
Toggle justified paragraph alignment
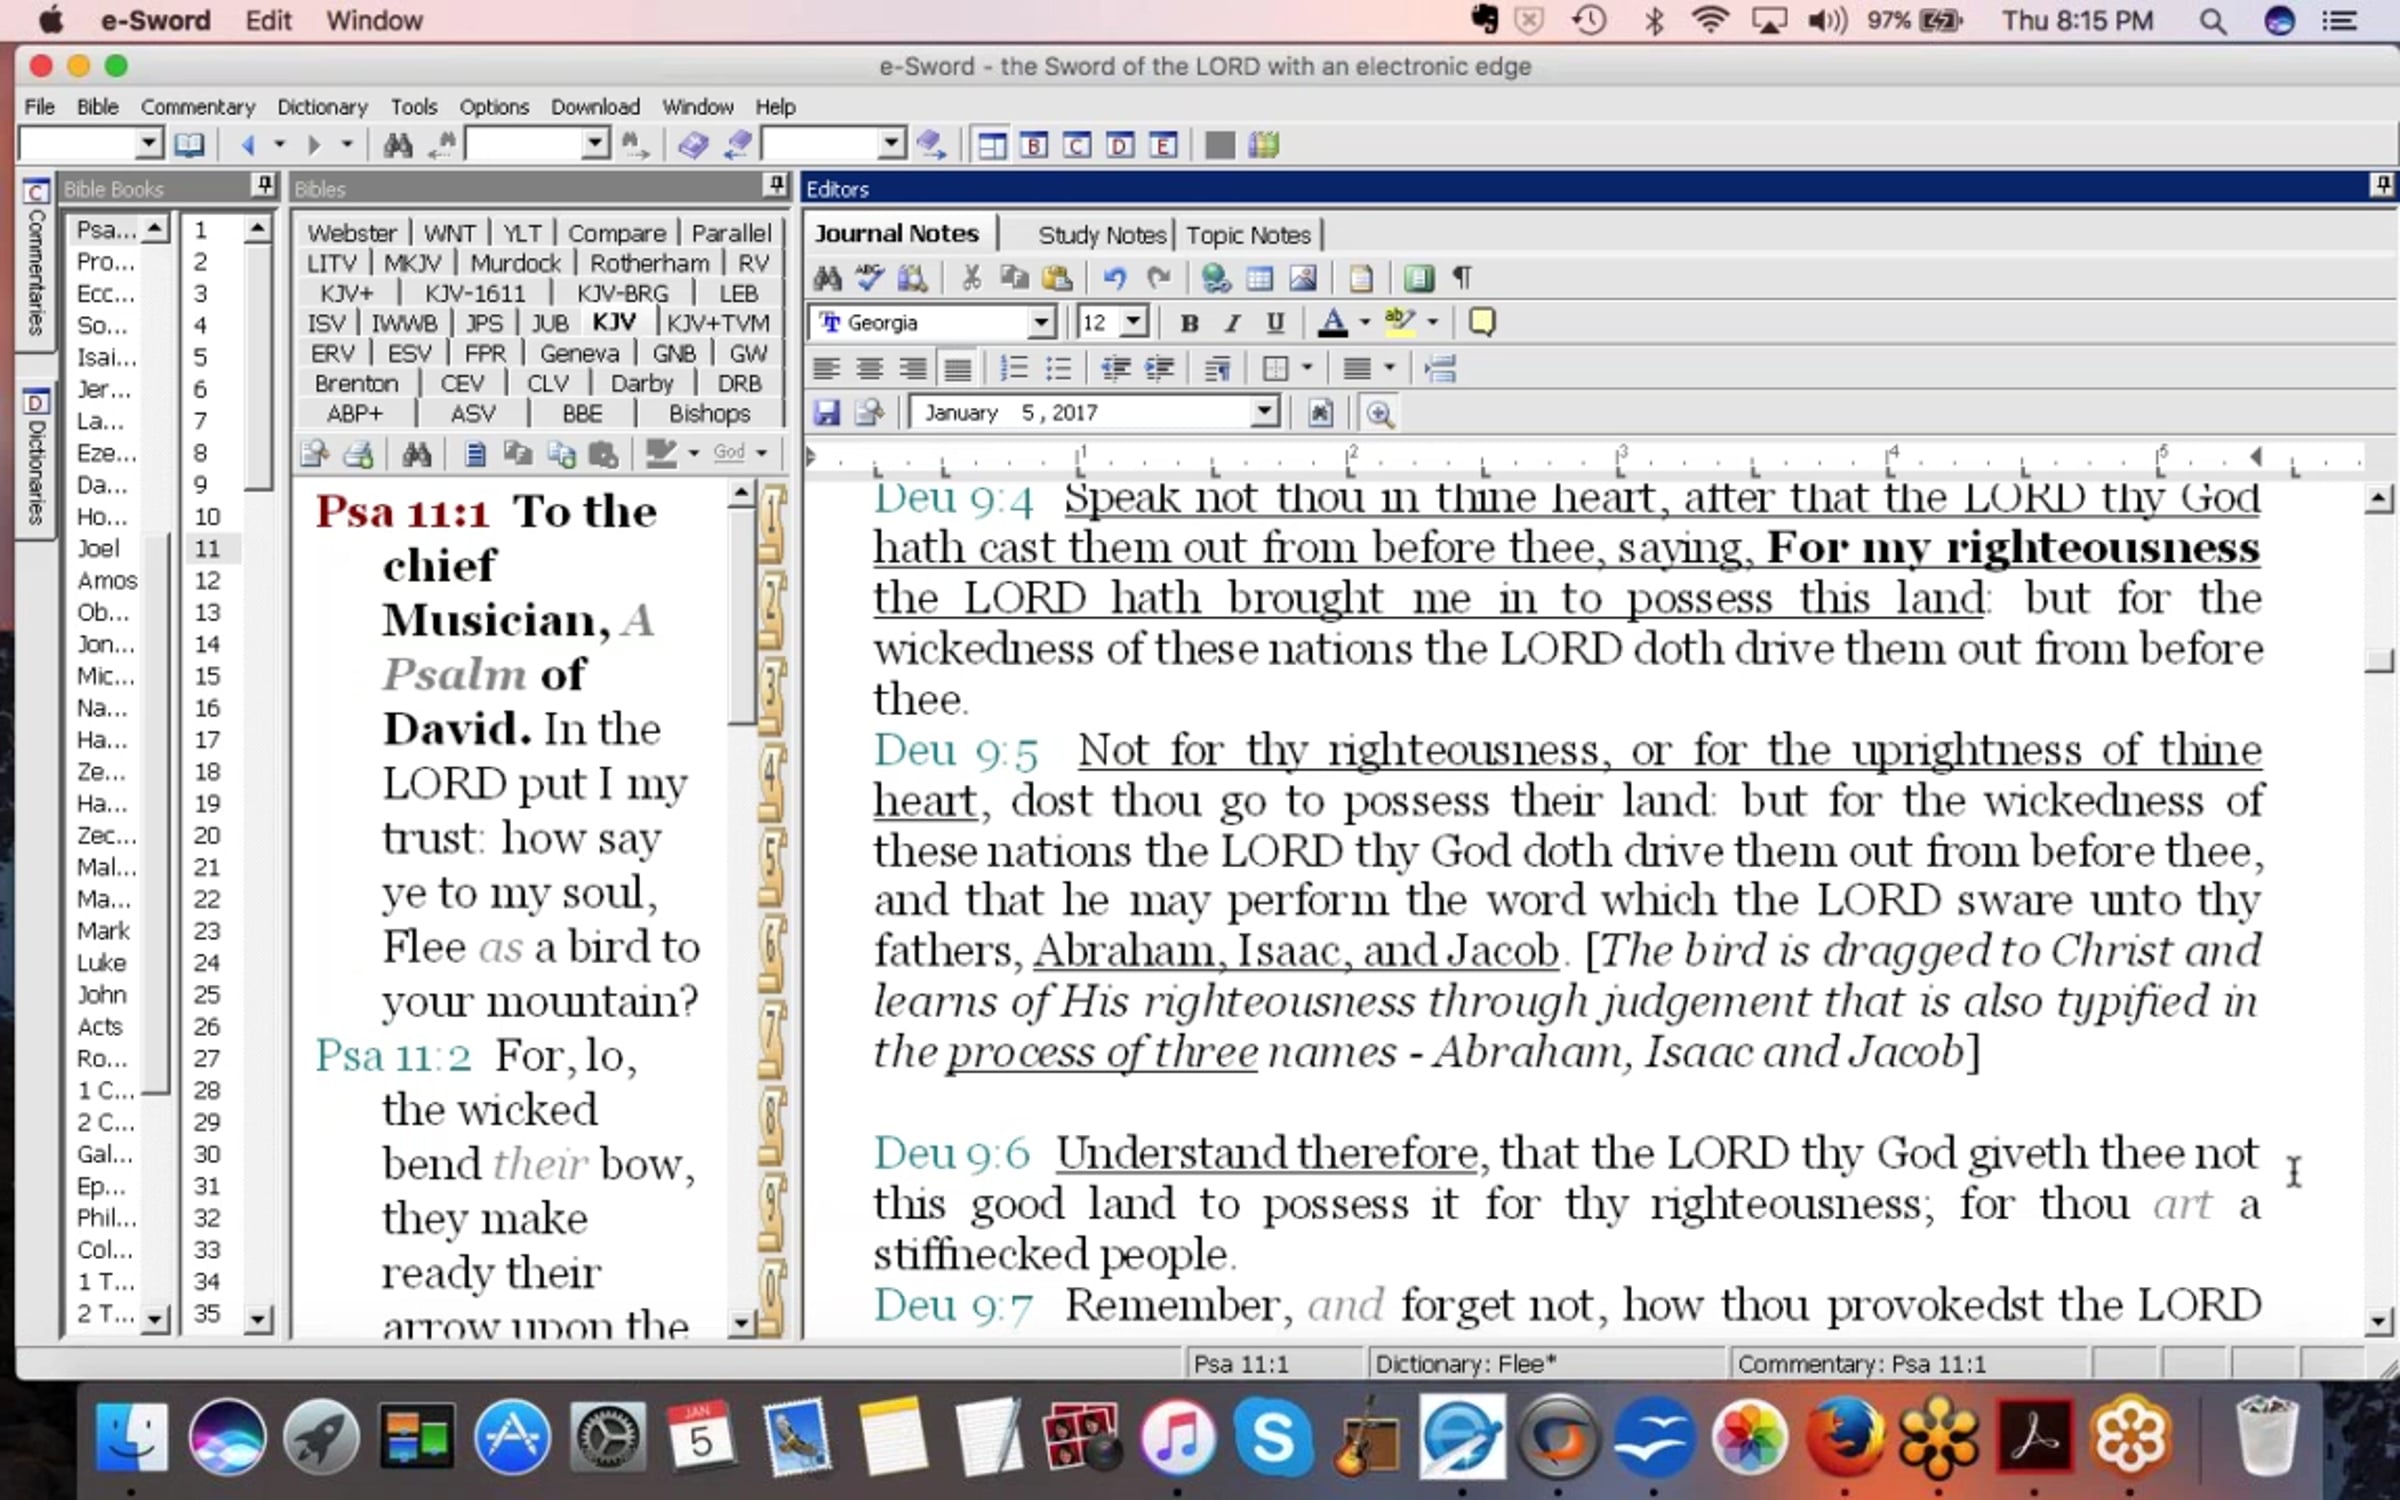(x=957, y=369)
